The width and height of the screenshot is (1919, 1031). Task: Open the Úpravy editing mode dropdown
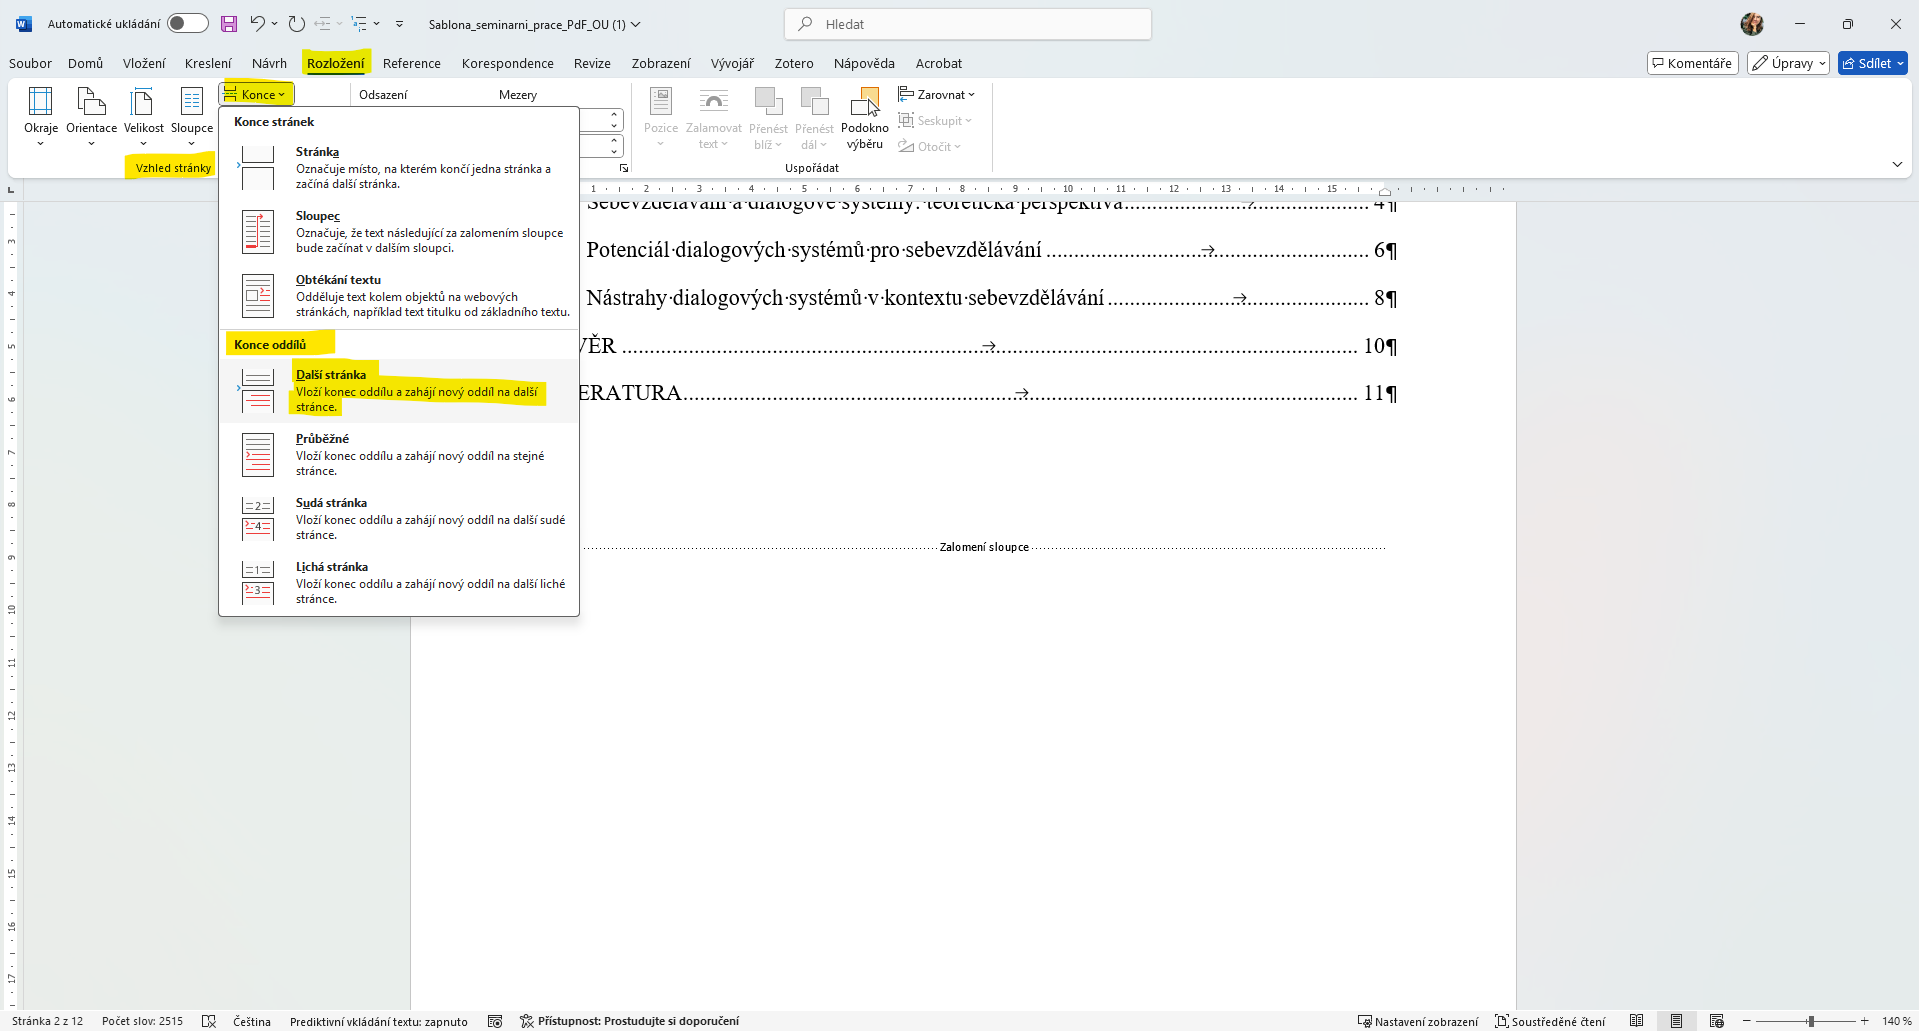coord(1788,63)
